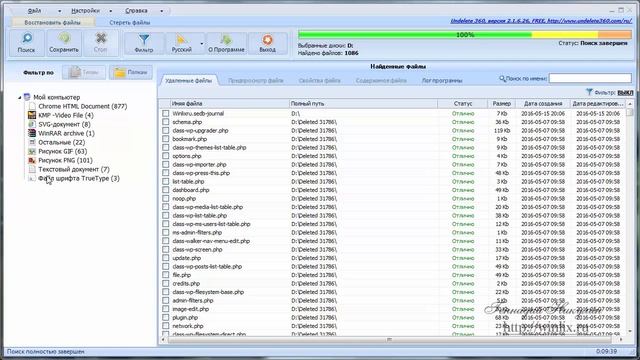Click the Сохранить recover icon
Image resolution: width=640 pixels, height=360 pixels.
tap(64, 39)
